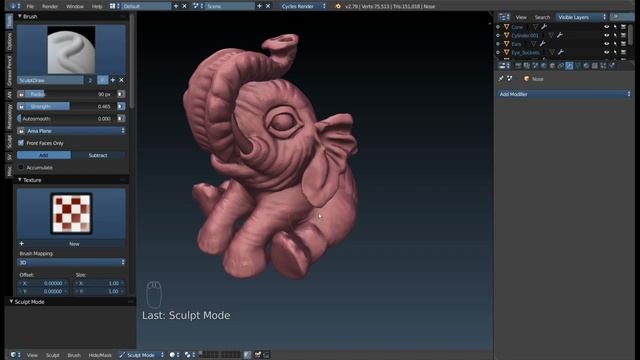
Task: Open the Area Plane sculpt plane dropdown
Action: click(71, 131)
